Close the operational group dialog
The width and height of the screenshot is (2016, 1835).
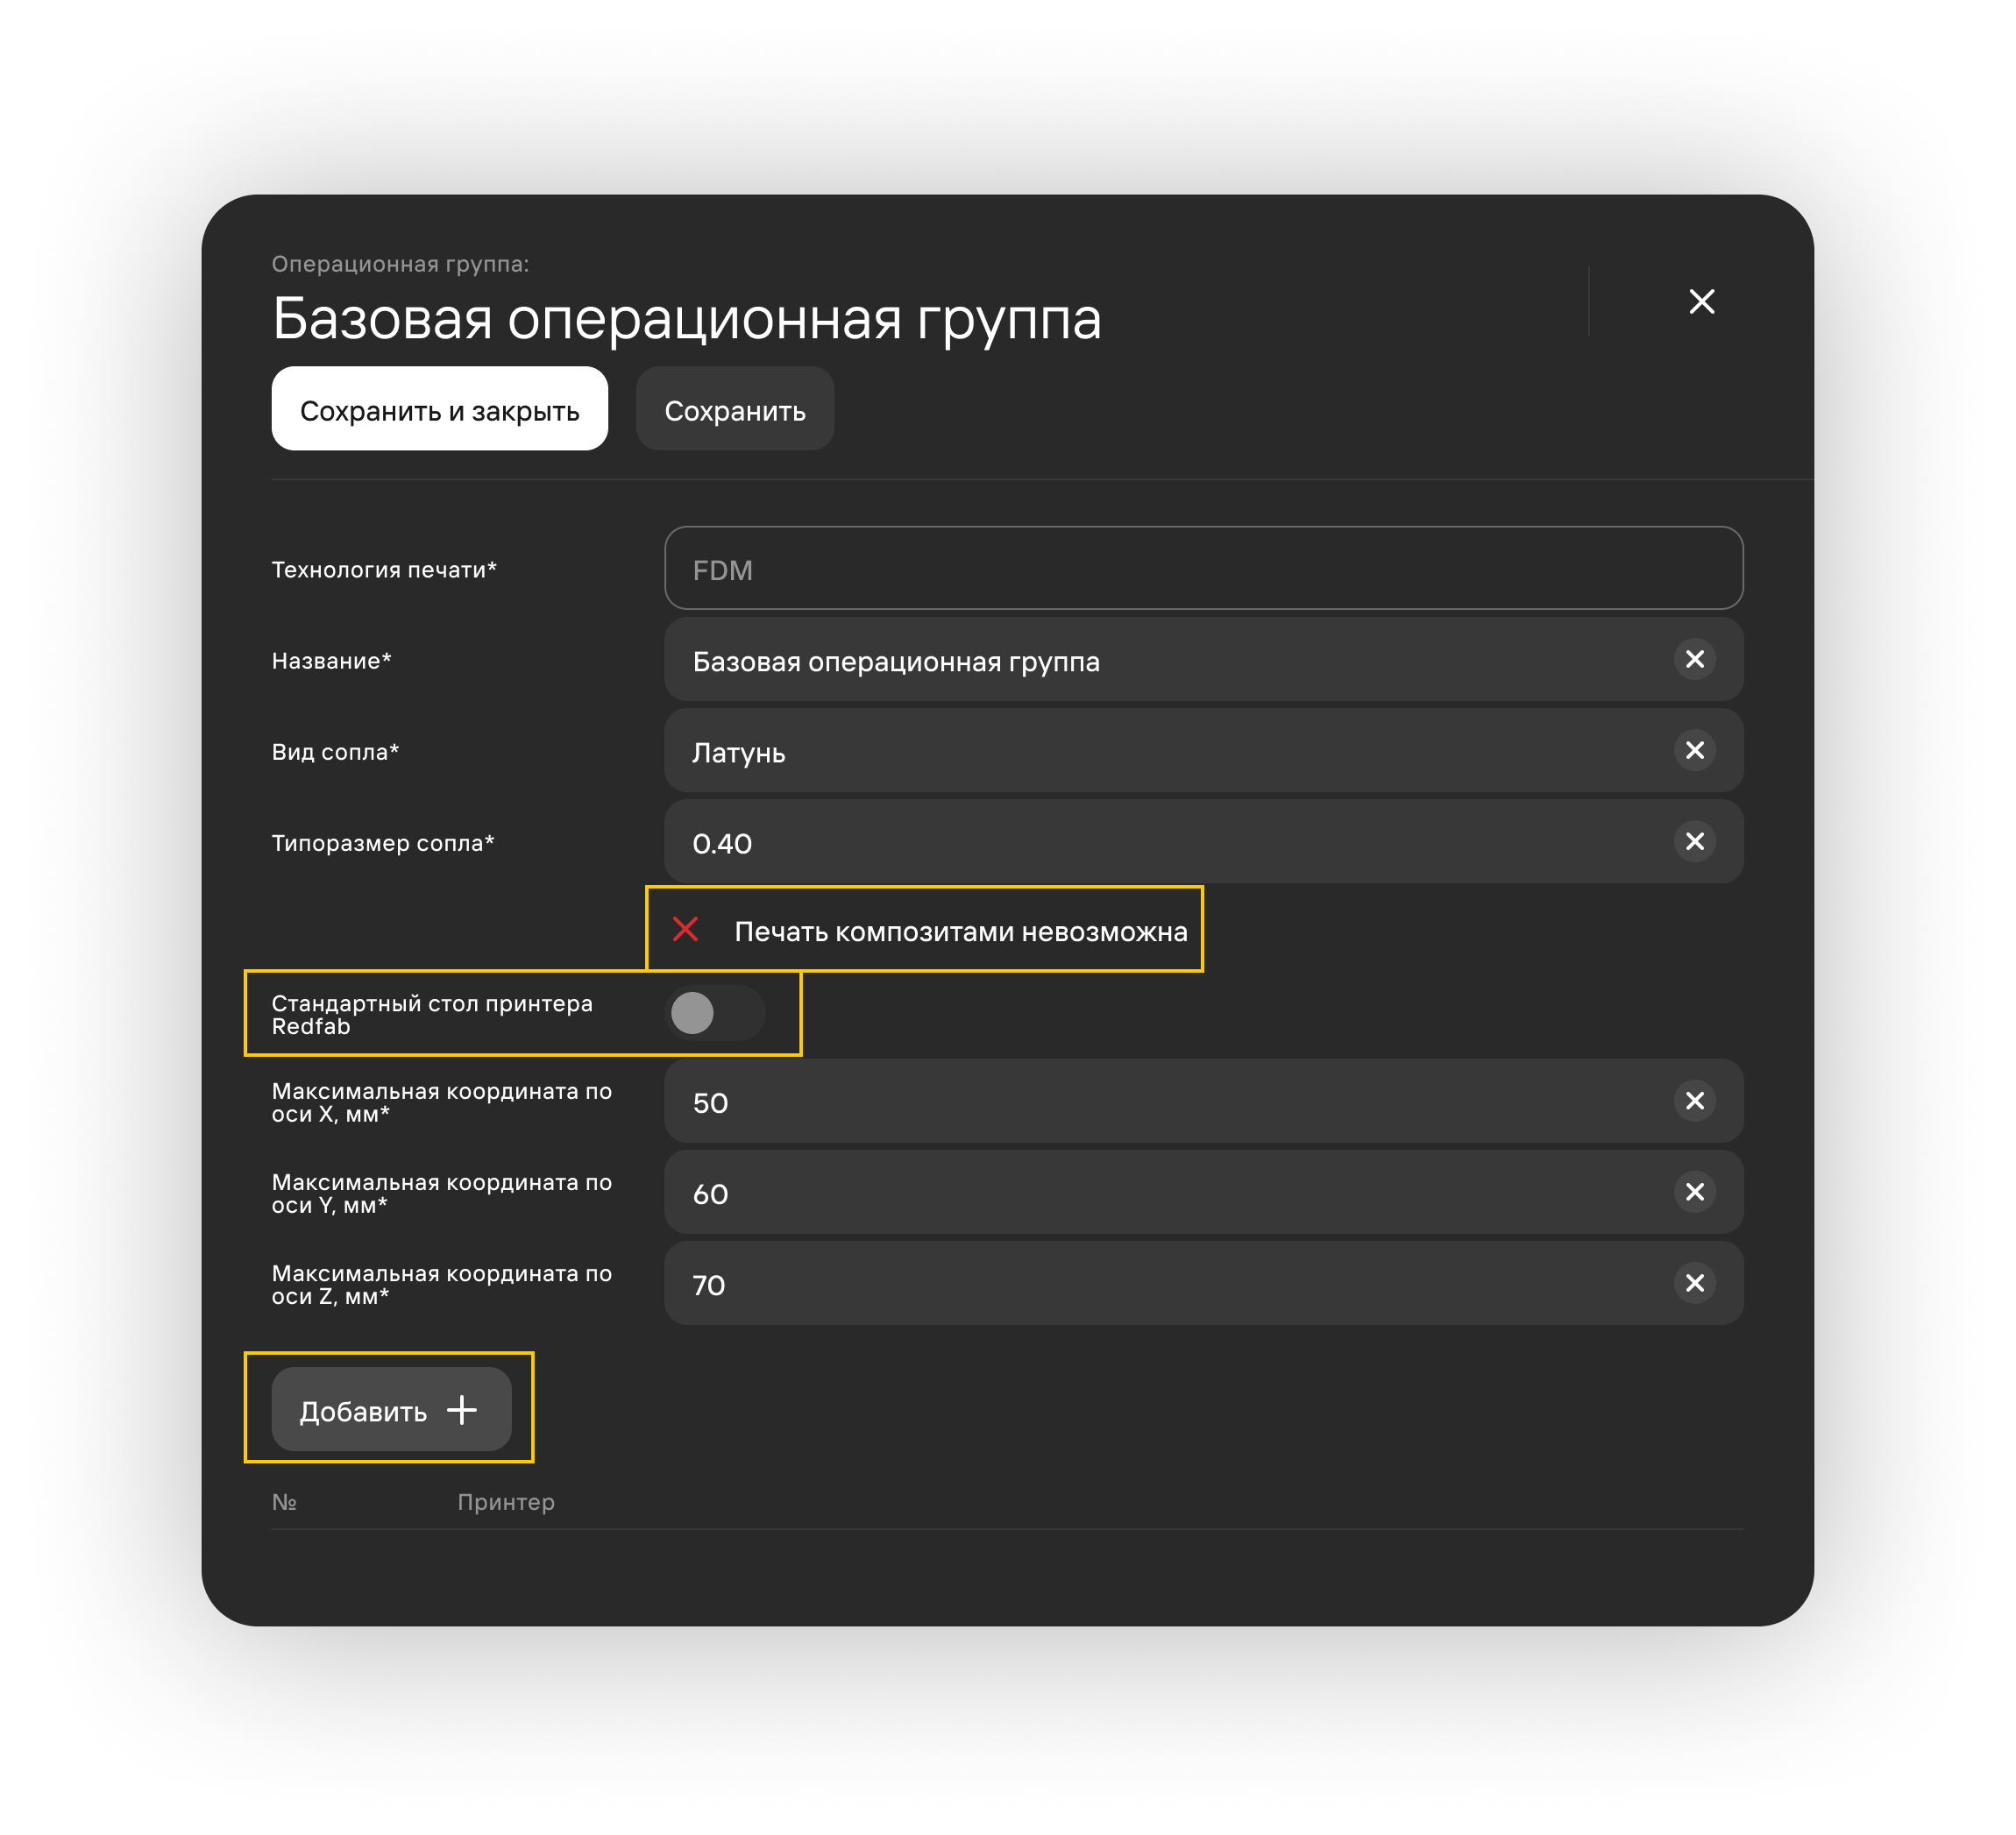tap(1701, 301)
